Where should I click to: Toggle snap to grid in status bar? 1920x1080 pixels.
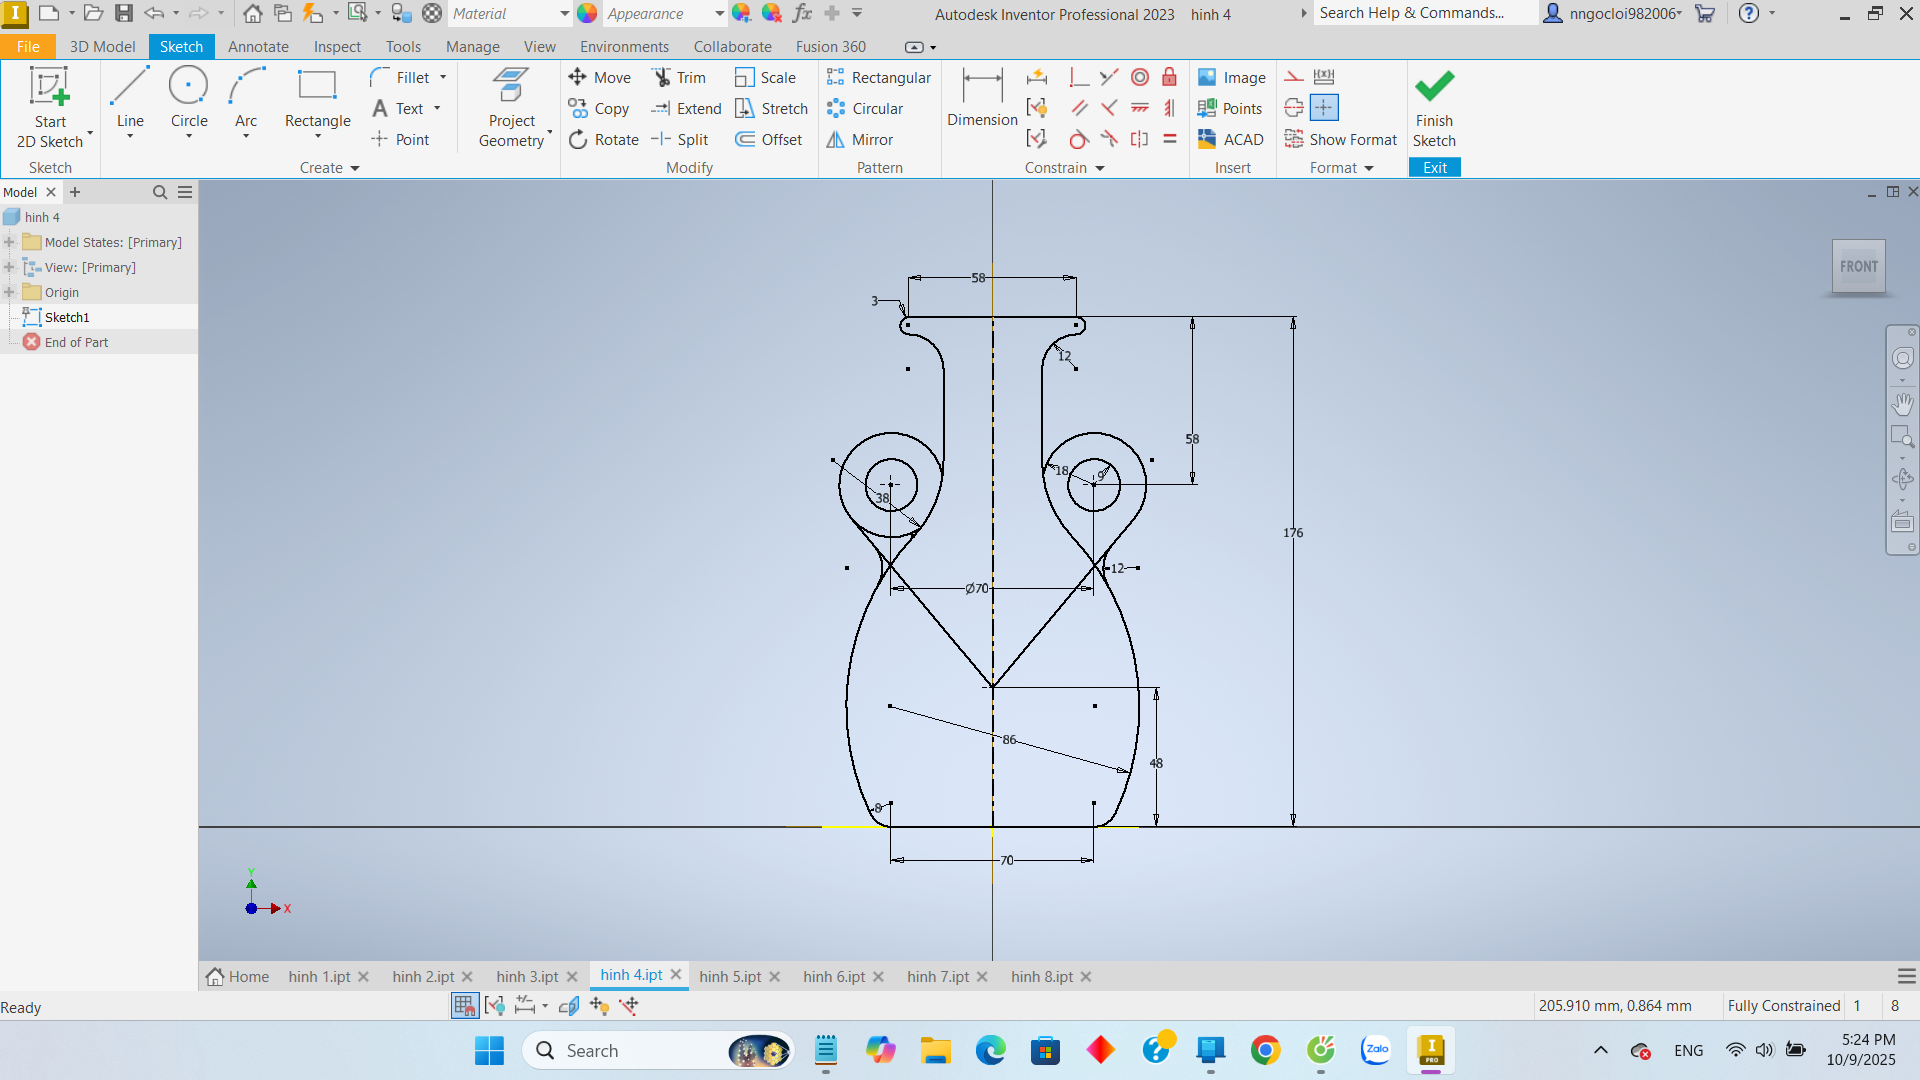click(x=464, y=1006)
